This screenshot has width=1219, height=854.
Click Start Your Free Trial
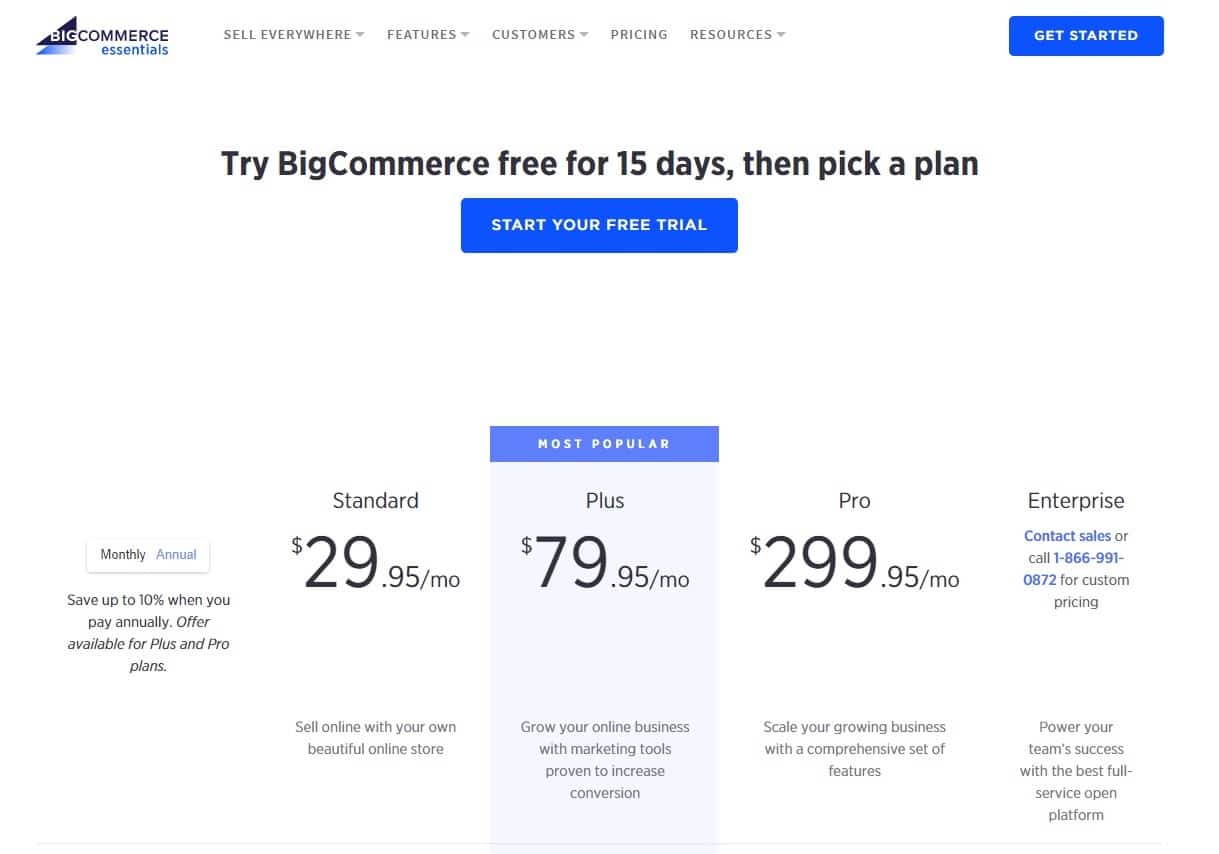click(599, 225)
